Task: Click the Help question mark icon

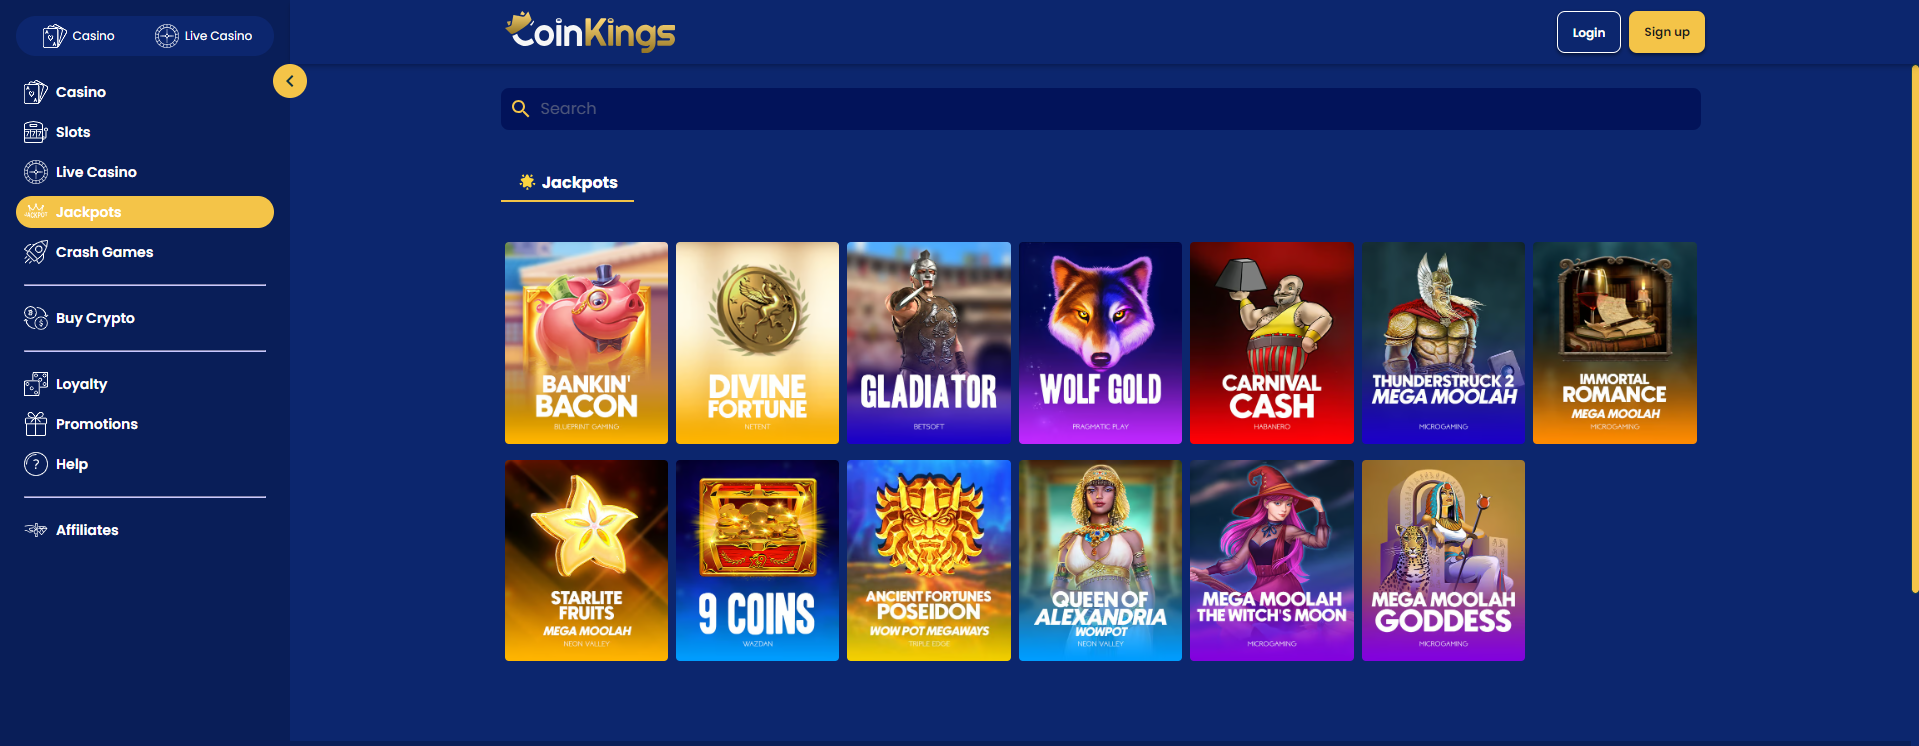Action: pos(36,464)
